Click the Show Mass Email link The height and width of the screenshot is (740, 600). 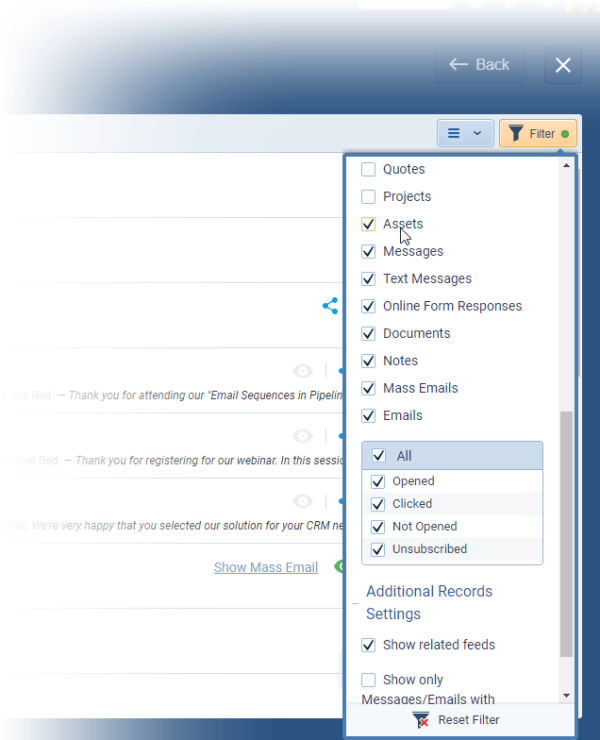tap(265, 567)
